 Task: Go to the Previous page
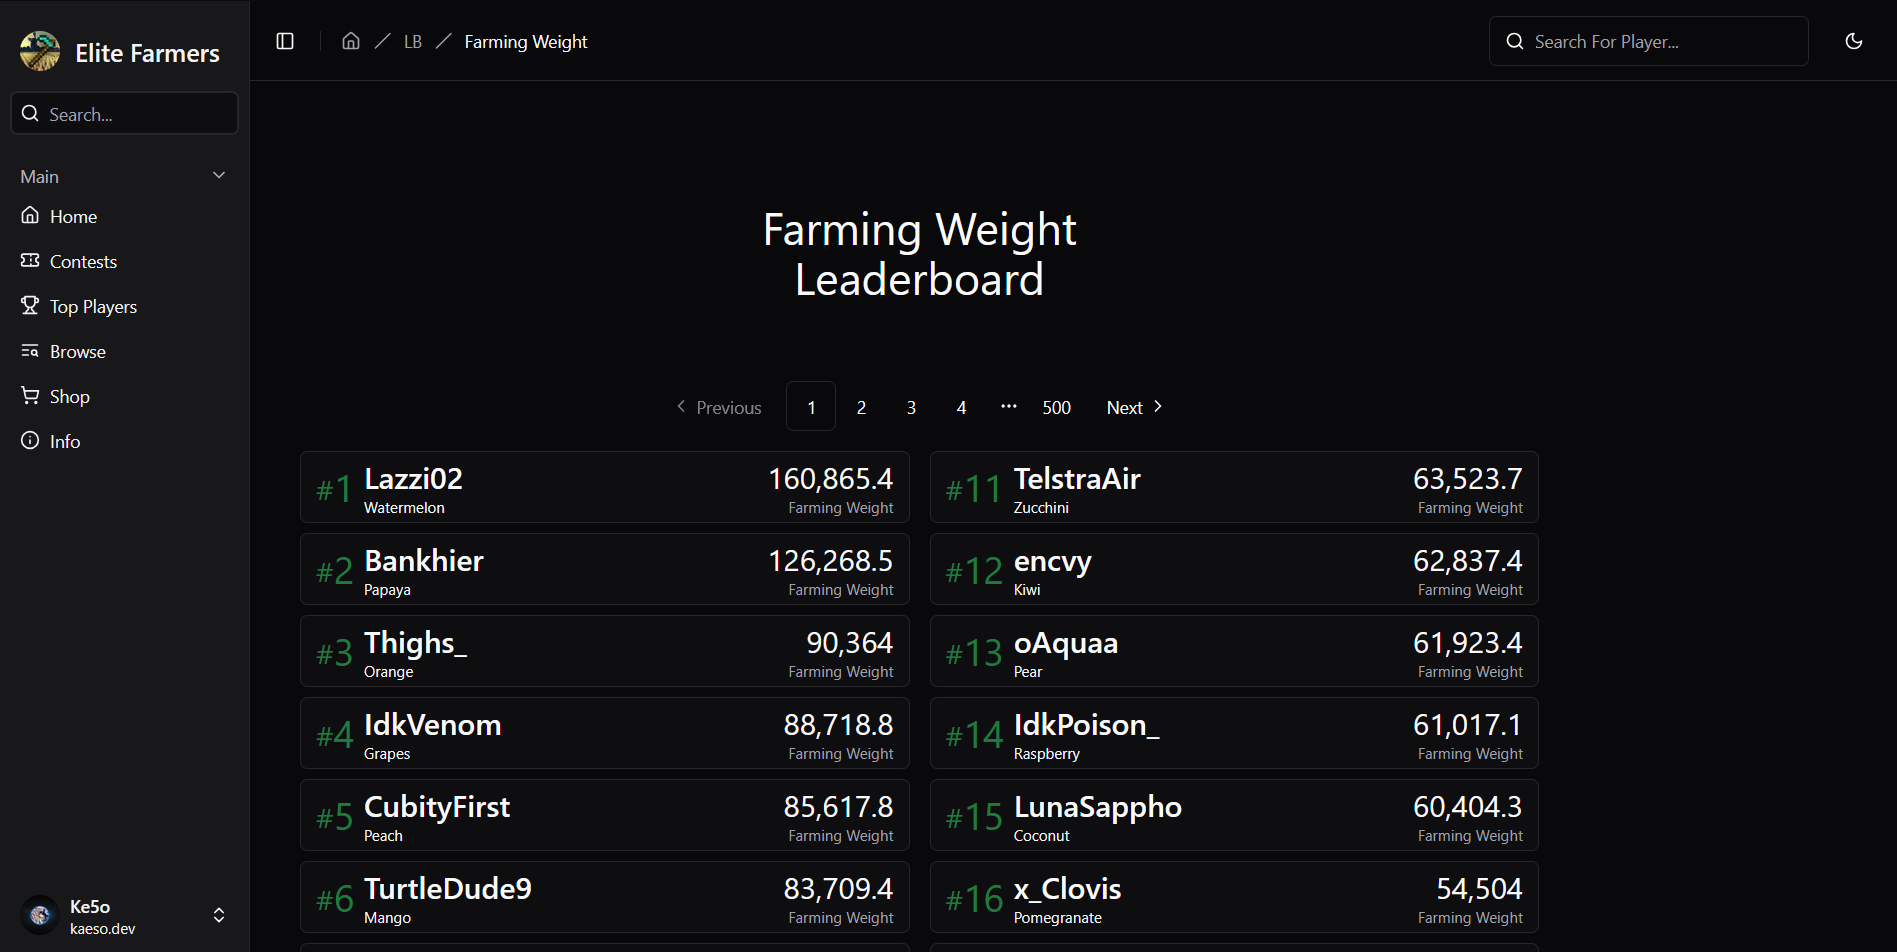click(719, 407)
